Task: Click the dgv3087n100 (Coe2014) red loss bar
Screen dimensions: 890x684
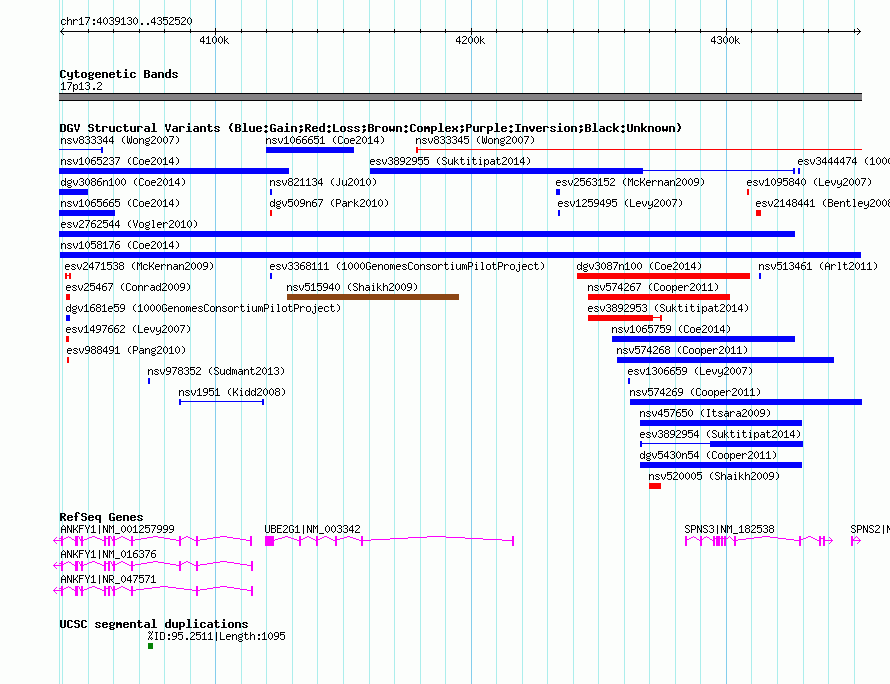Action: click(663, 276)
